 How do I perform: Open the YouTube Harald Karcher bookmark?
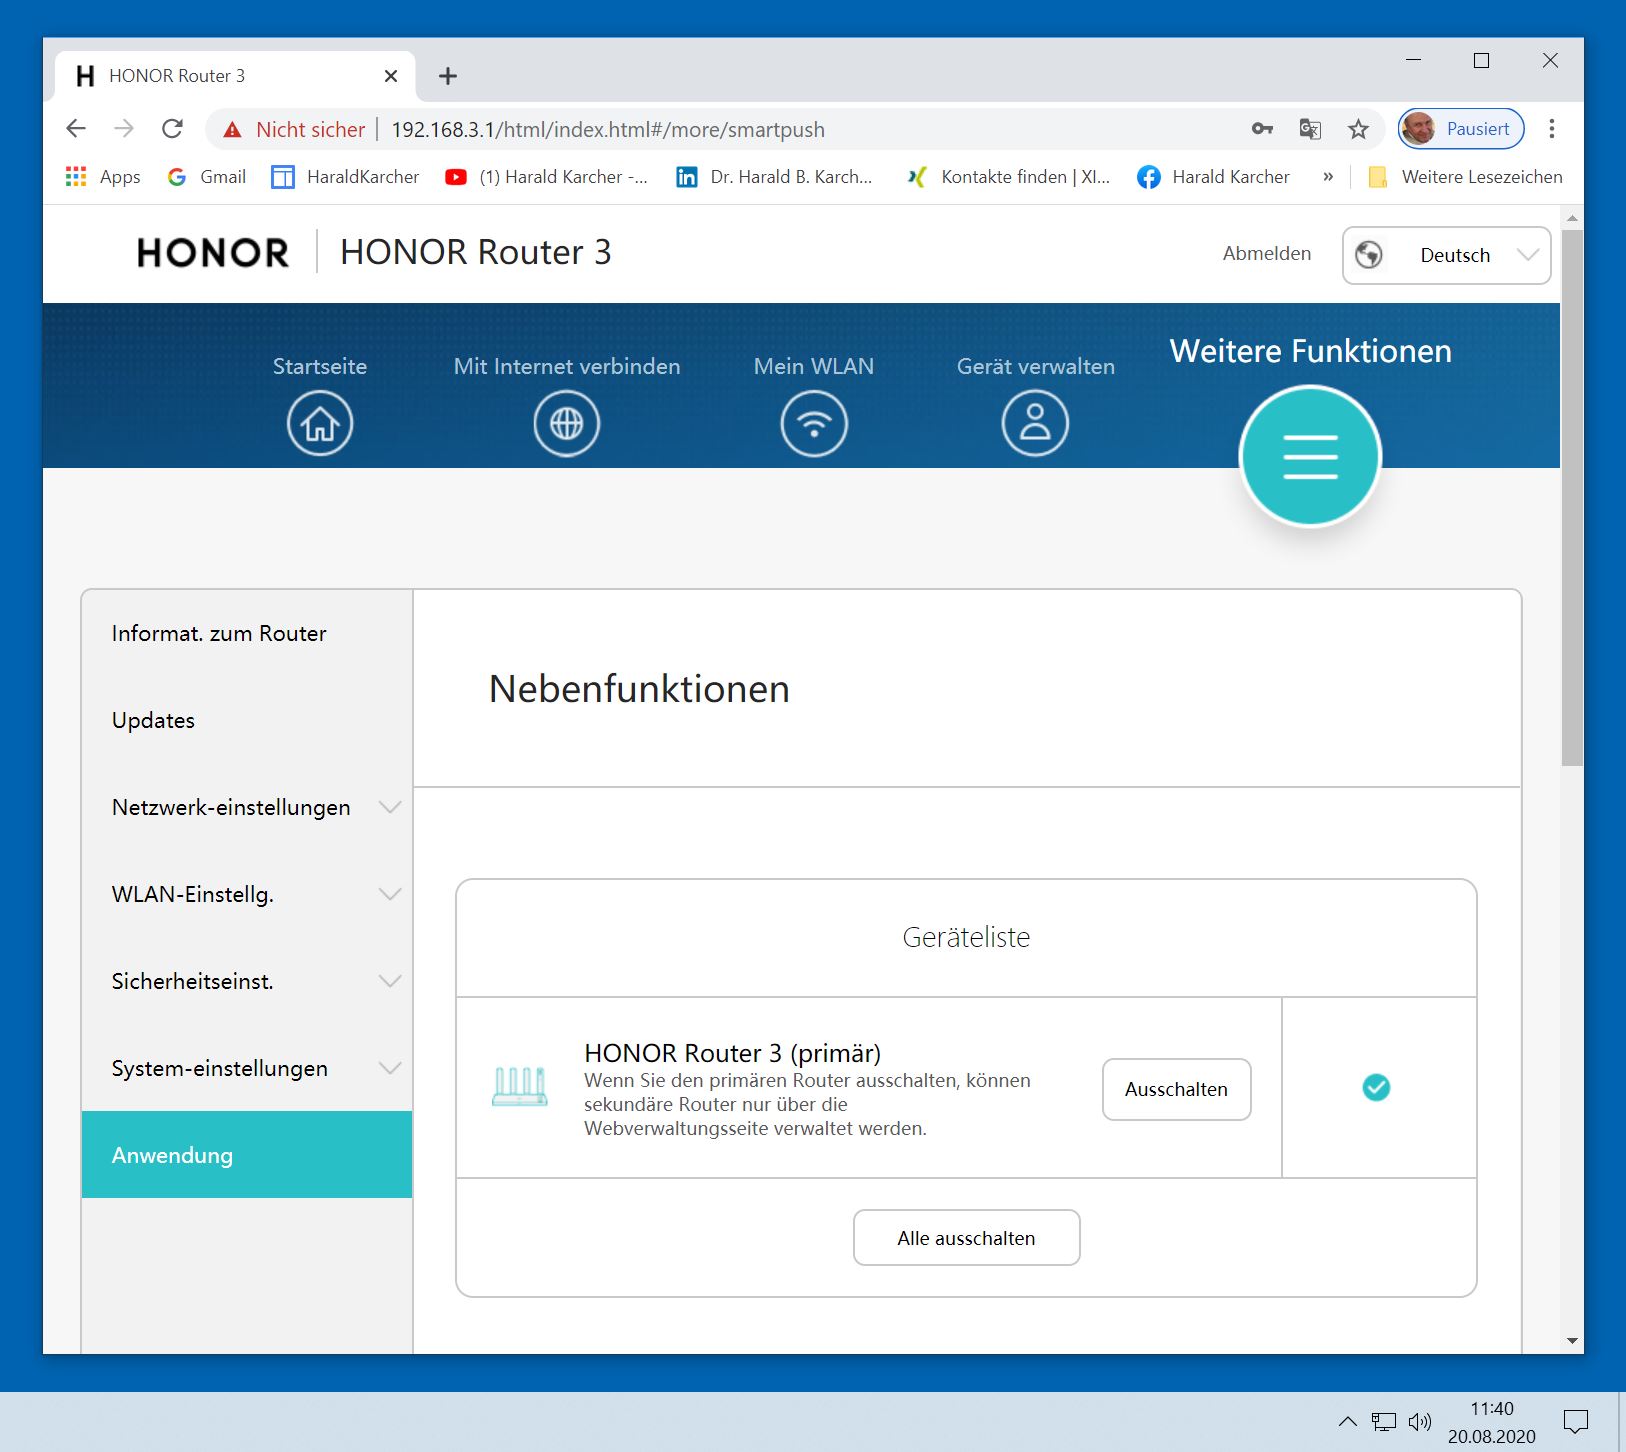pyautogui.click(x=547, y=177)
